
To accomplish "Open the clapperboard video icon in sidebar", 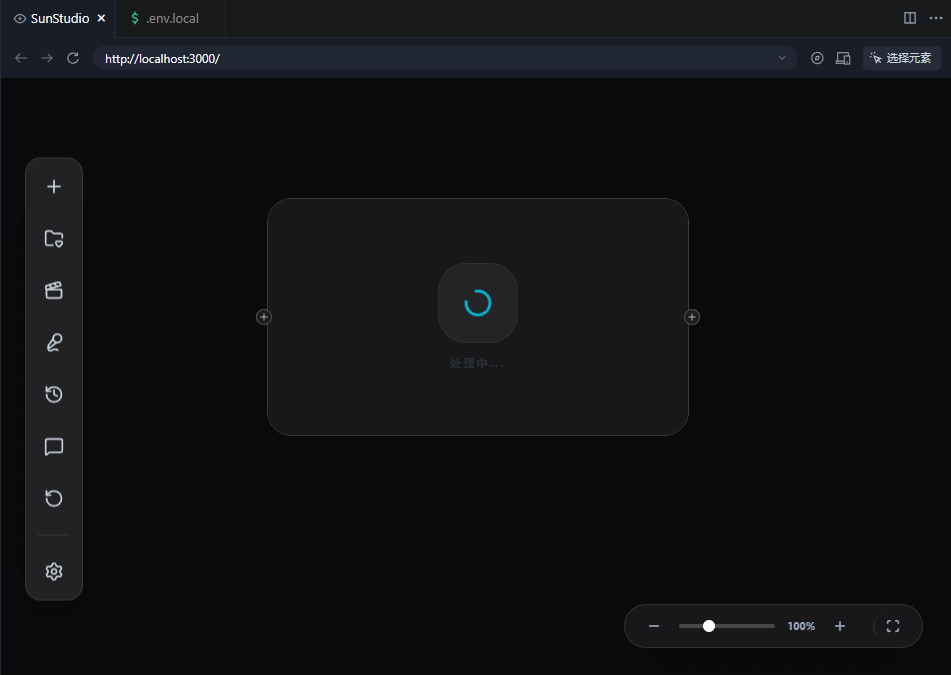I will pyautogui.click(x=54, y=291).
